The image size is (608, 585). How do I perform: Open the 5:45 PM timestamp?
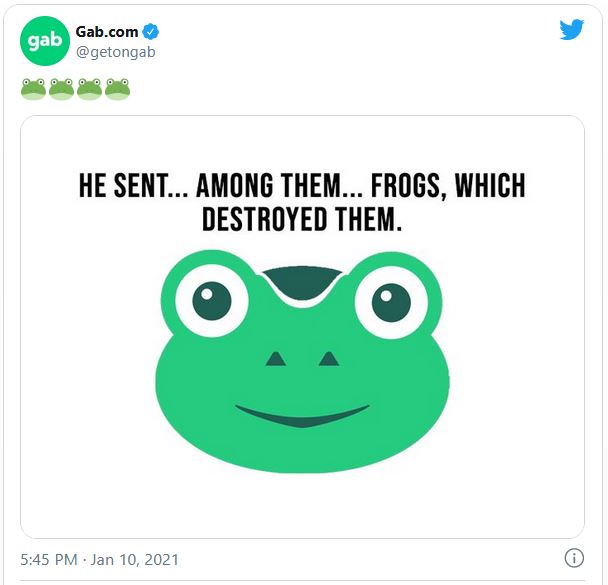click(49, 560)
